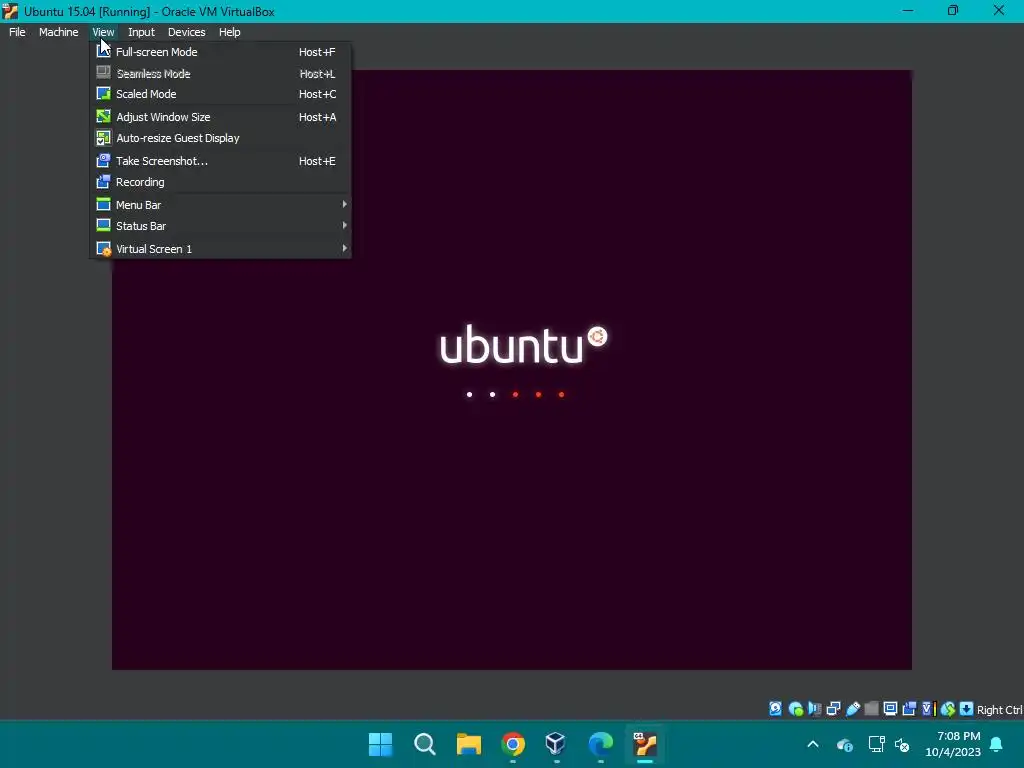The height and width of the screenshot is (768, 1024).
Task: Toggle Auto-resize Guest Display checkbox
Action: 103,138
